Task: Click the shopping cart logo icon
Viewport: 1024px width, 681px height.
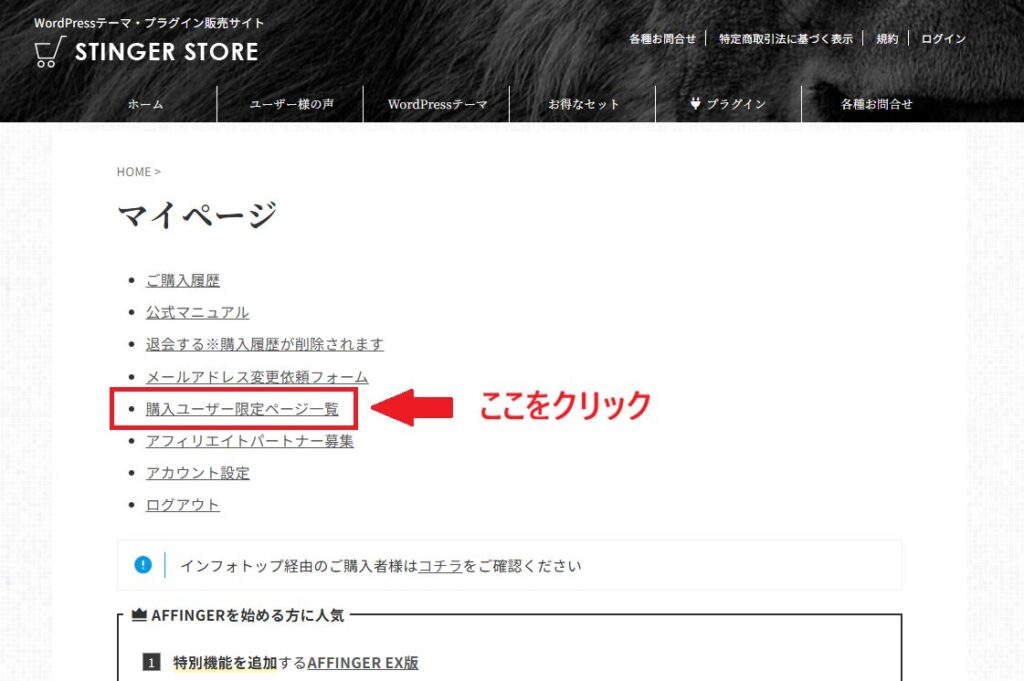Action: click(50, 52)
